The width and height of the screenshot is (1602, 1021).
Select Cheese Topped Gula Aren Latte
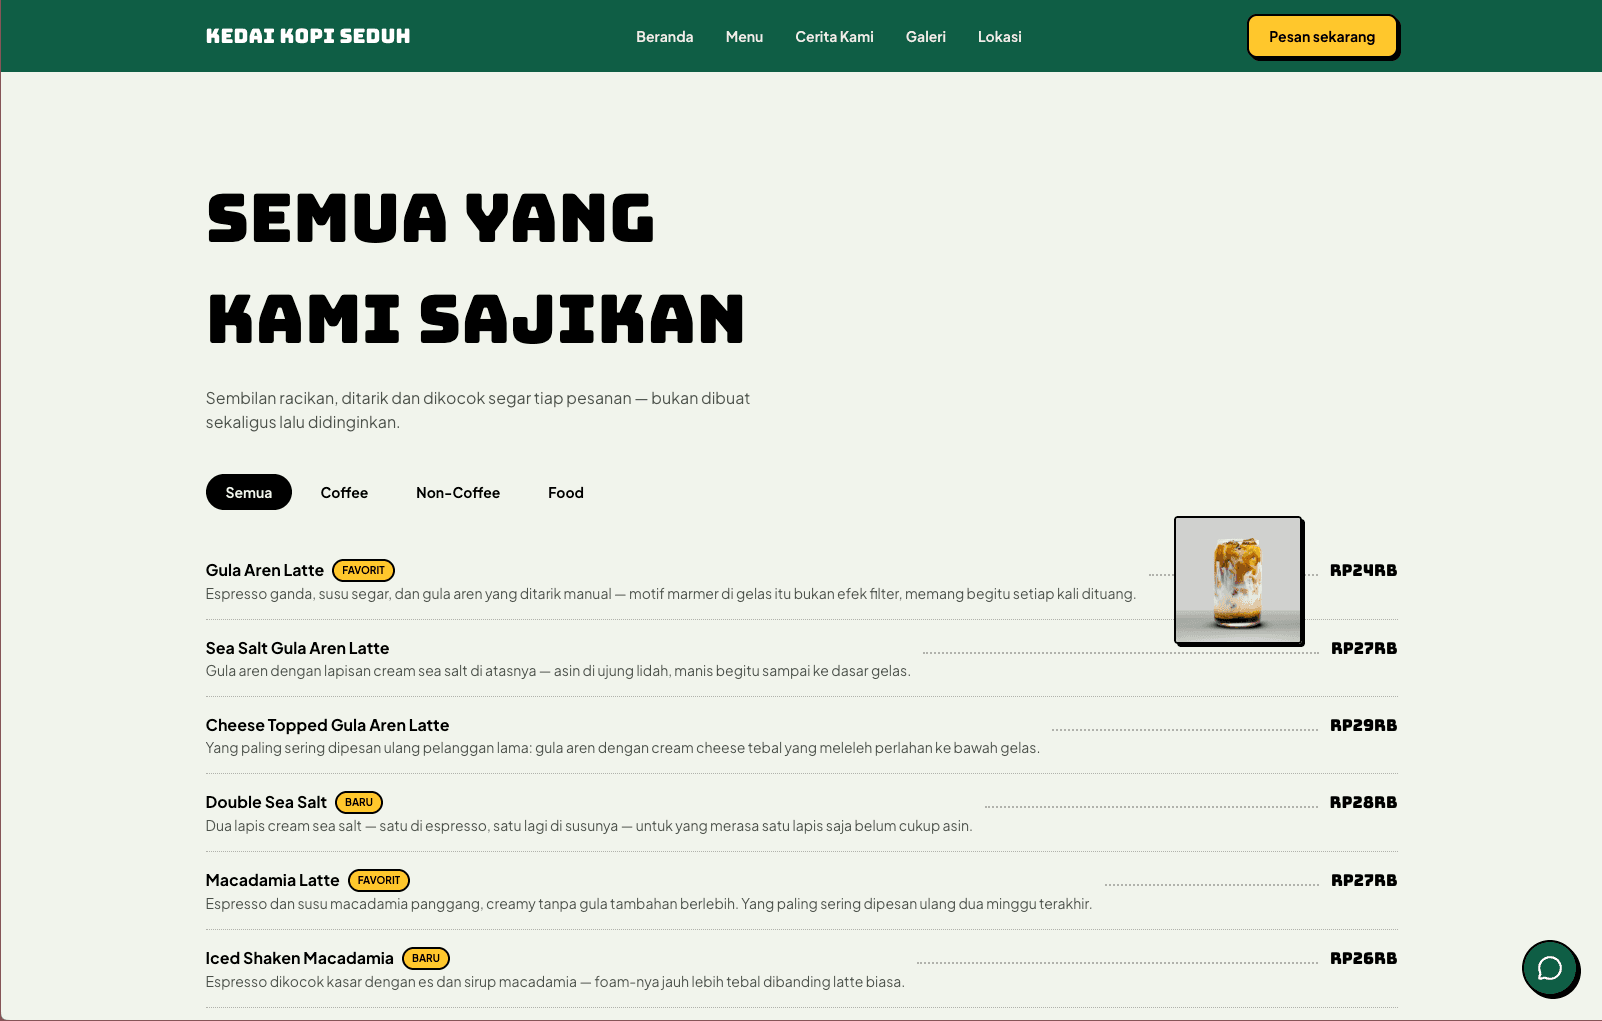coord(327,725)
